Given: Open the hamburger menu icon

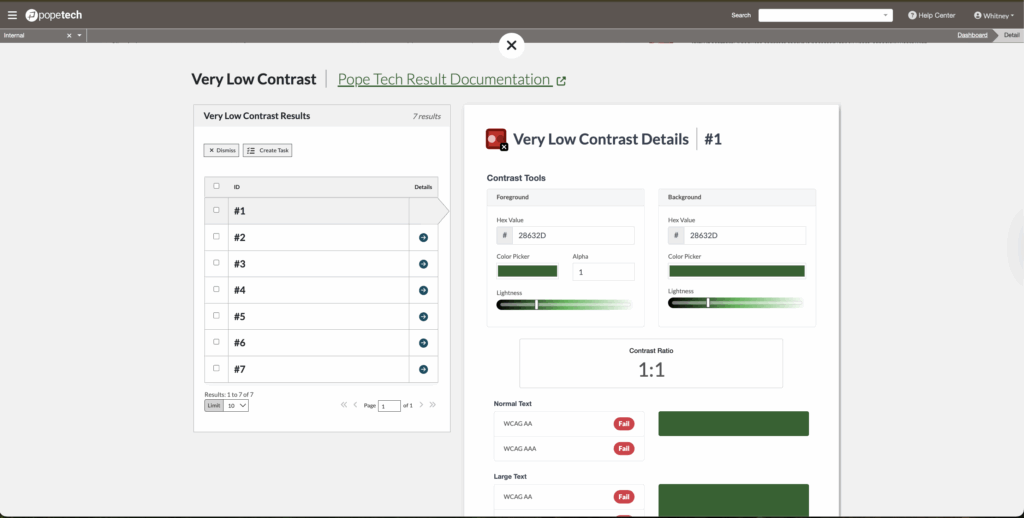Looking at the screenshot, I should [x=12, y=15].
